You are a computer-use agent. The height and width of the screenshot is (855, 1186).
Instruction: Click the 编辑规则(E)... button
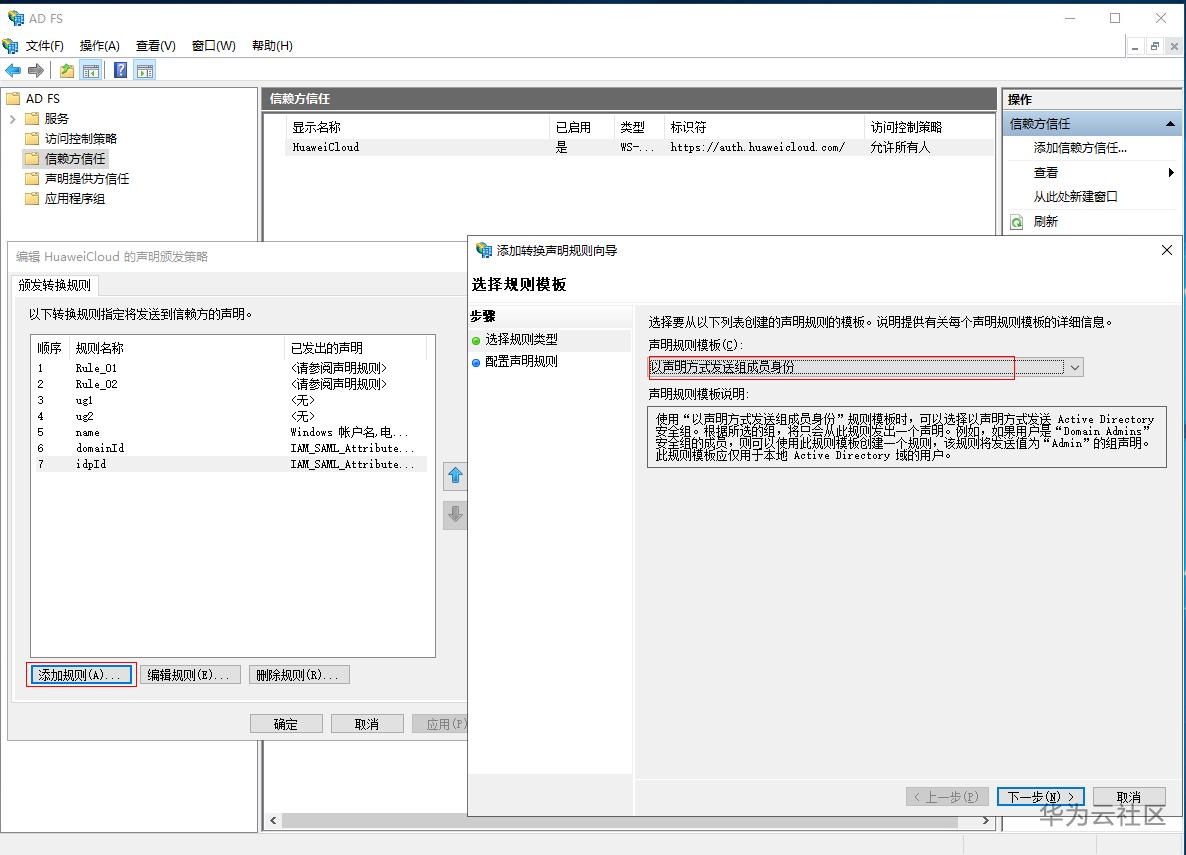pyautogui.click(x=190, y=675)
